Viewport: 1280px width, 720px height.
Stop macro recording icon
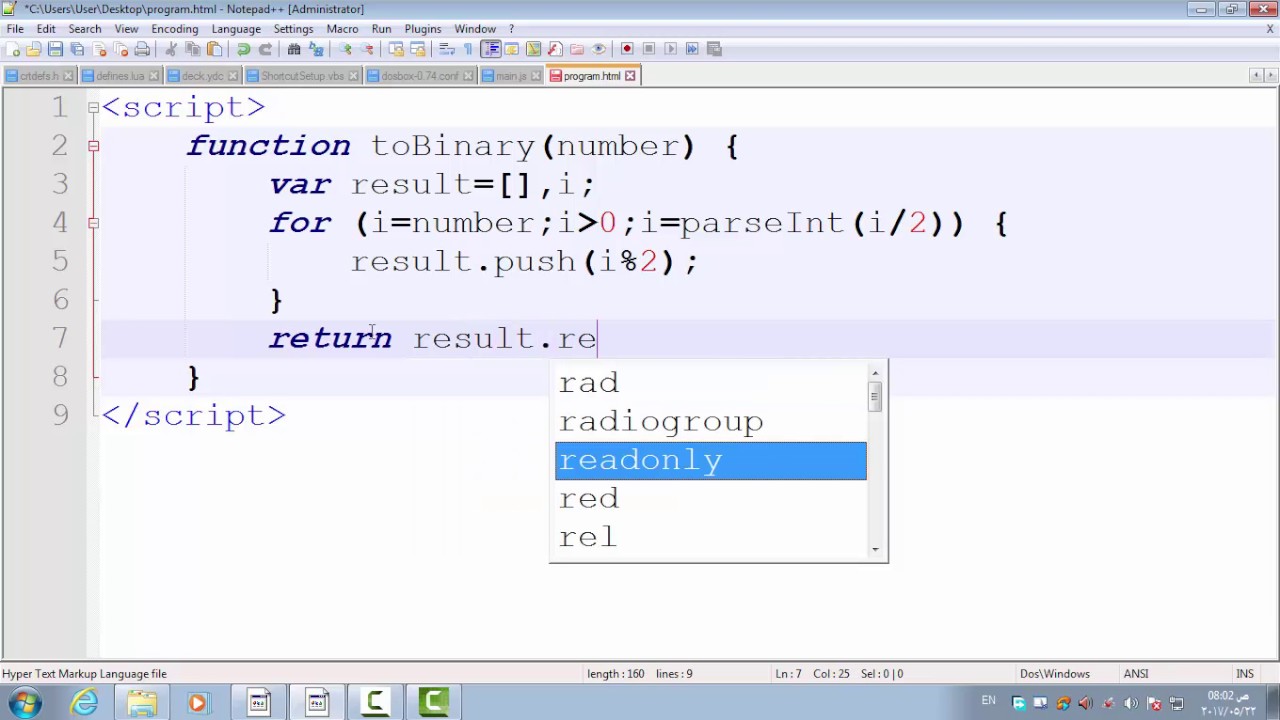(x=649, y=49)
